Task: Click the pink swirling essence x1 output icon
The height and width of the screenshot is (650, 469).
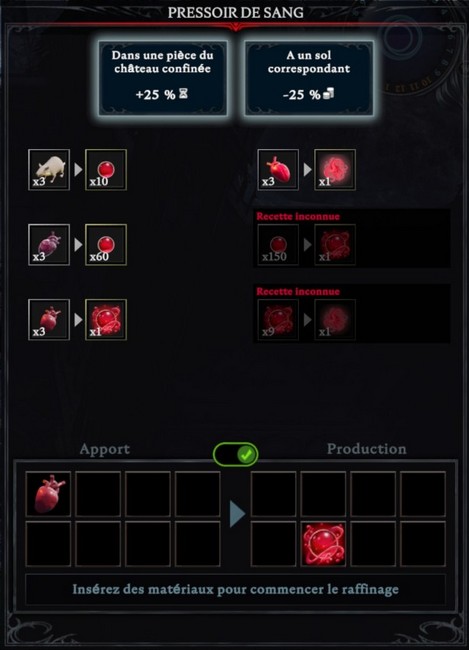Action: click(335, 170)
